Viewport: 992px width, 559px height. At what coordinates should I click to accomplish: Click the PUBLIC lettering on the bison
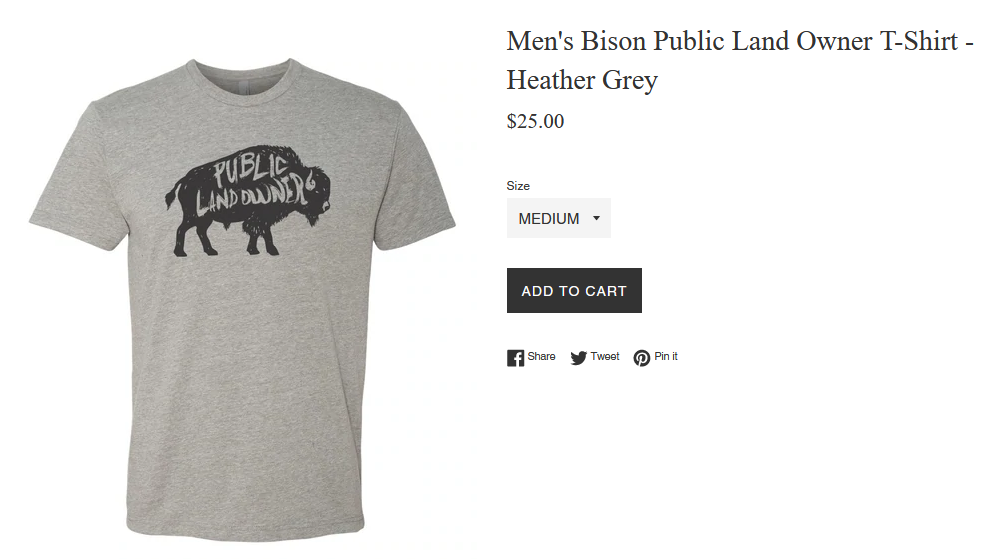pyautogui.click(x=250, y=170)
